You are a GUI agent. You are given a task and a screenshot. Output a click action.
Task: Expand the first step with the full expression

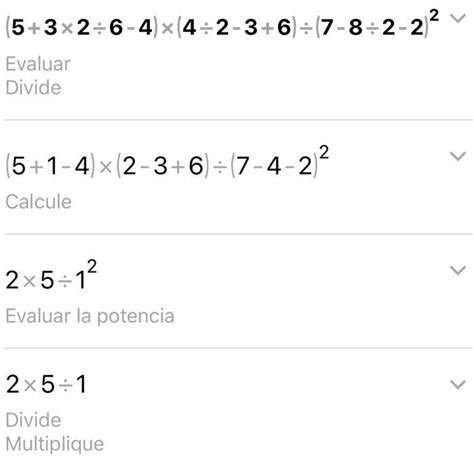(457, 19)
